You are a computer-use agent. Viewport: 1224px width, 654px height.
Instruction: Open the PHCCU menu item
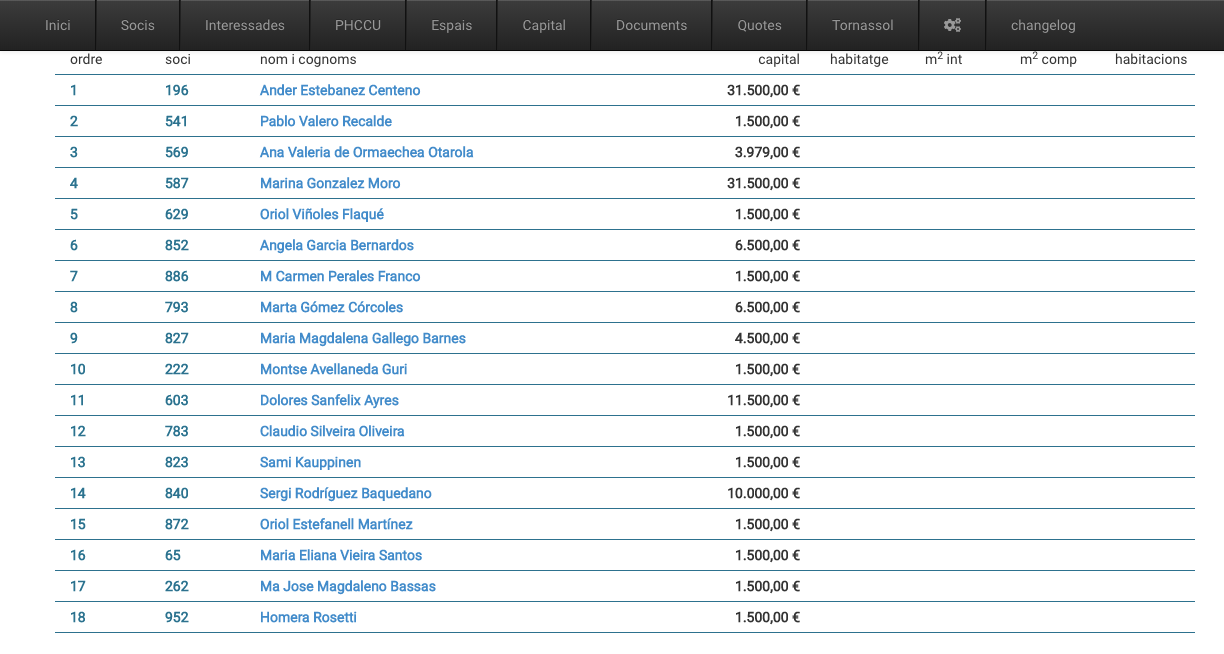pos(358,25)
